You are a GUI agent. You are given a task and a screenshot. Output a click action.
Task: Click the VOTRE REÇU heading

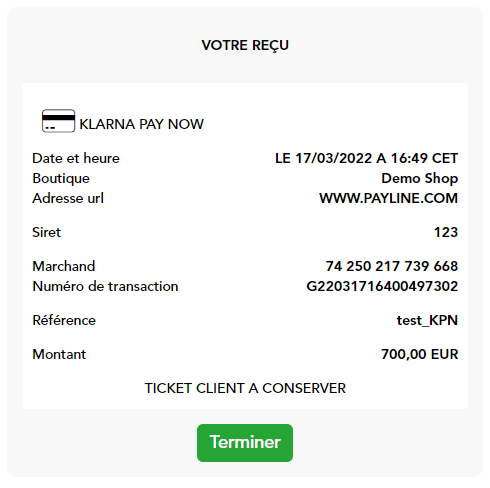coord(245,45)
